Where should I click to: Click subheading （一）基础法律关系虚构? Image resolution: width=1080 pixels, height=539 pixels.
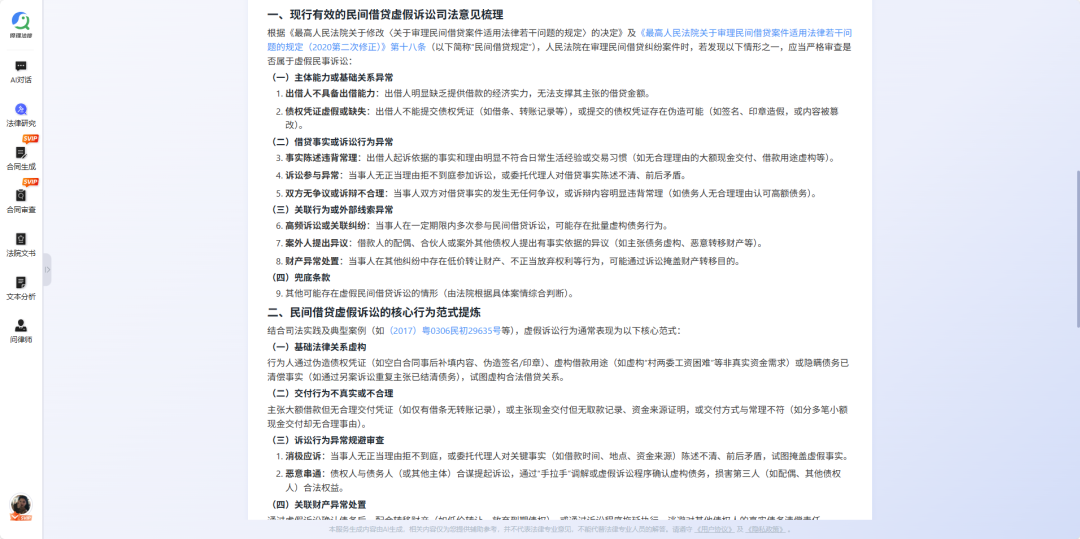click(x=318, y=347)
